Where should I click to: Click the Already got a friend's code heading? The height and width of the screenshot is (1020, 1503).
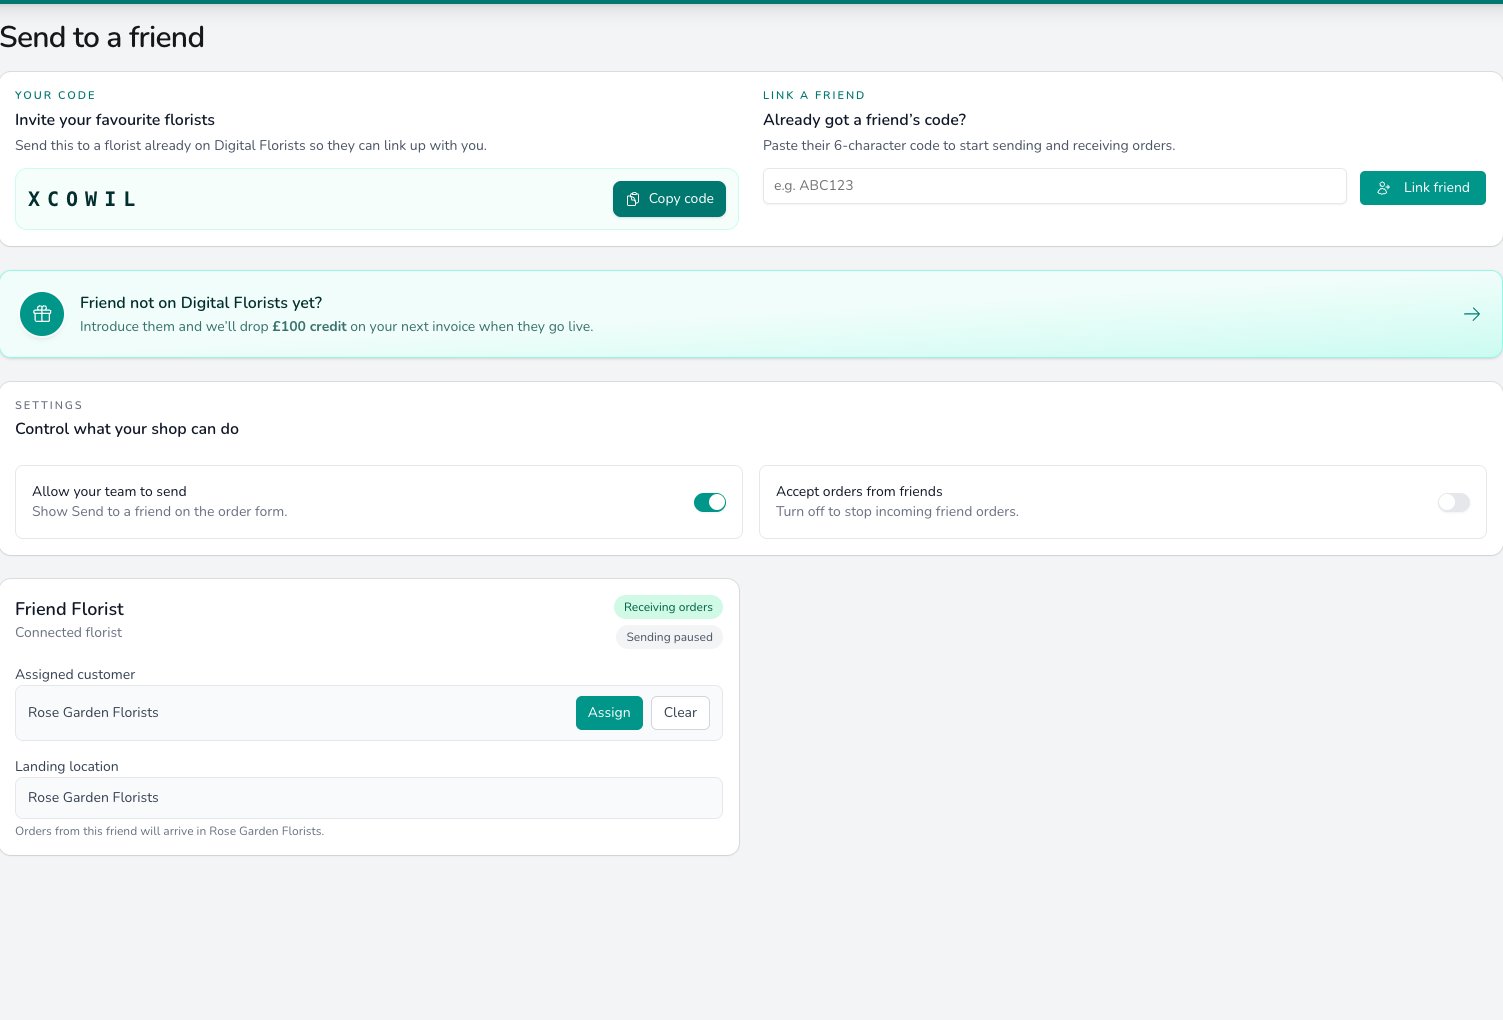tap(864, 120)
